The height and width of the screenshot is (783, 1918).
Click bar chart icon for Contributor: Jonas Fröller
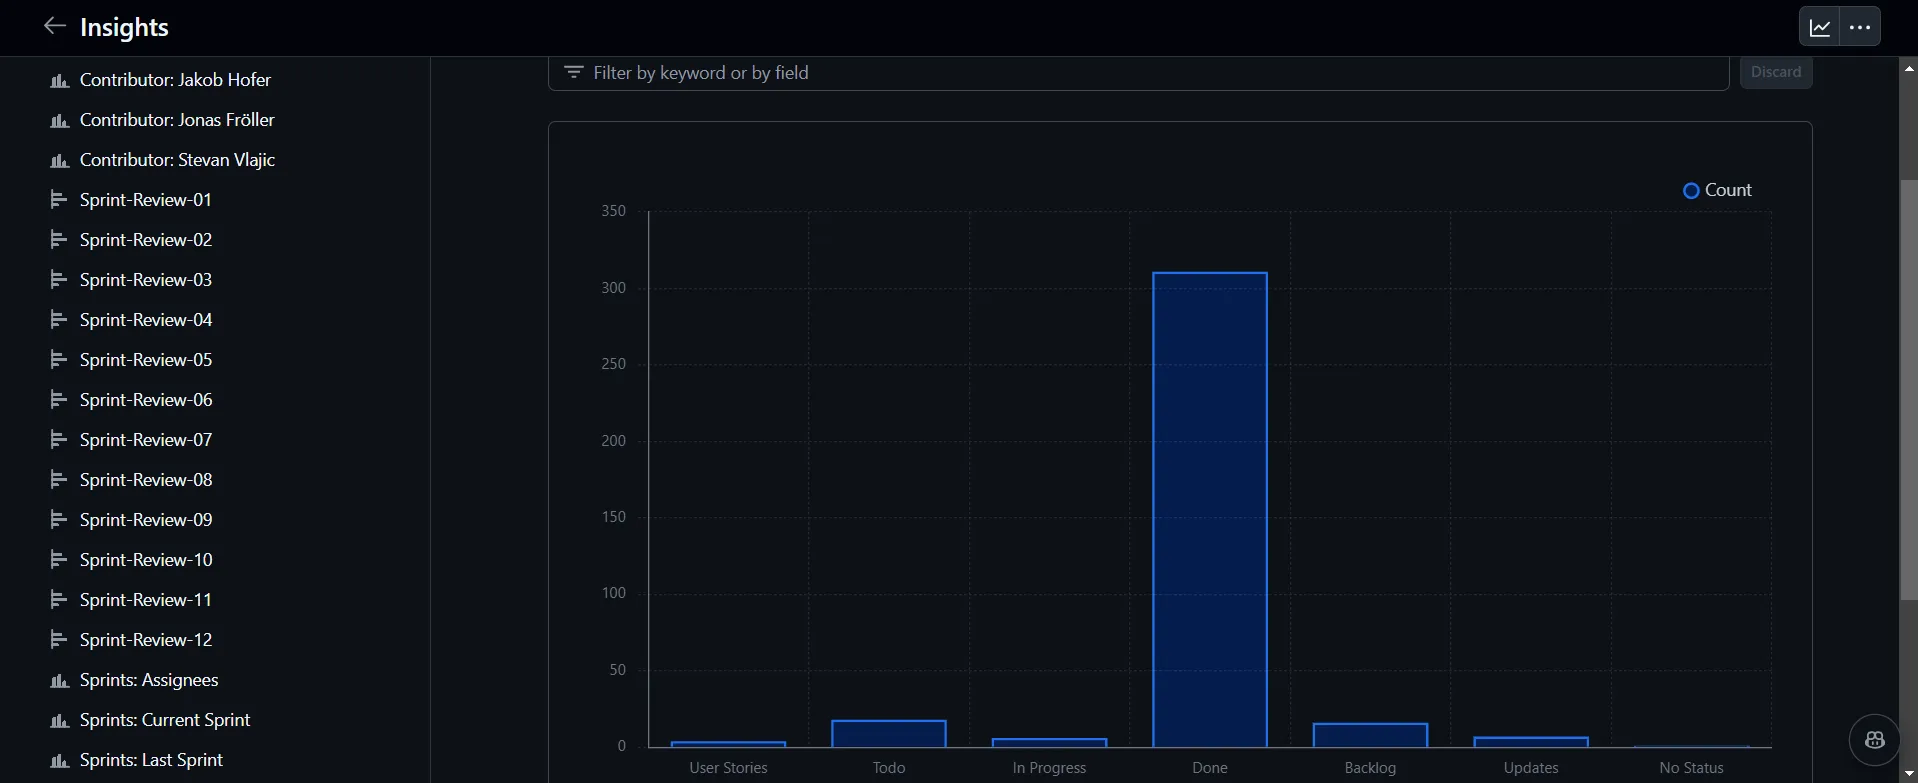tap(60, 120)
